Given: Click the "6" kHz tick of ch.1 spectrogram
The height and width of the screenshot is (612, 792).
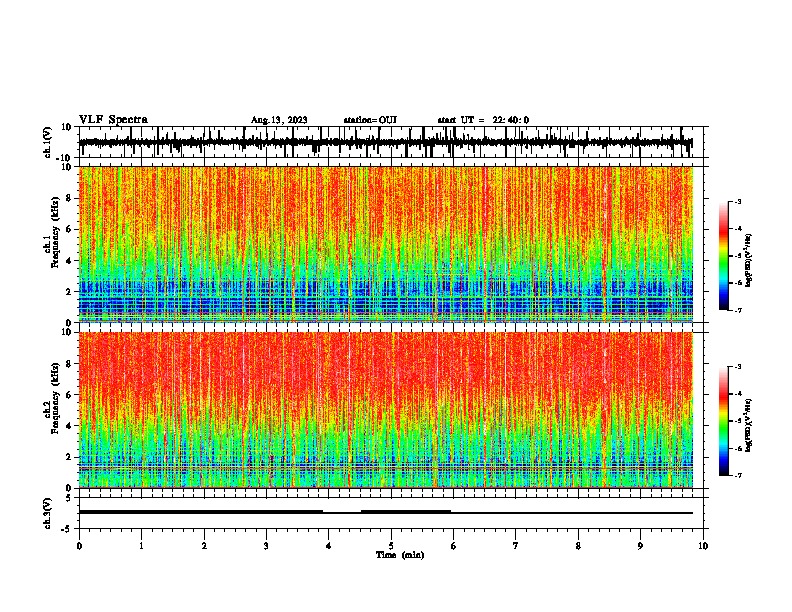Looking at the screenshot, I should click(x=69, y=229).
